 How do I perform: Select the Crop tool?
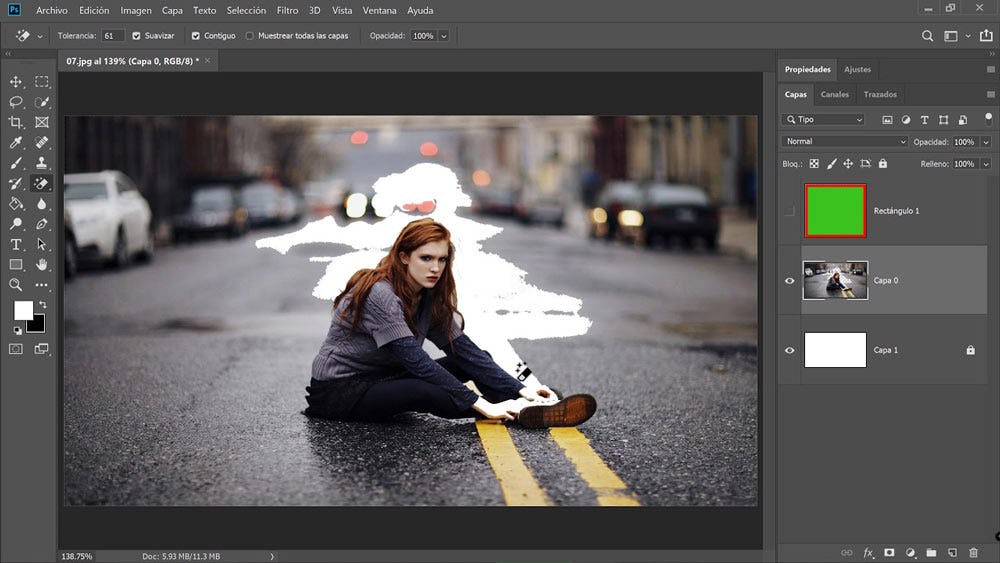(16, 122)
